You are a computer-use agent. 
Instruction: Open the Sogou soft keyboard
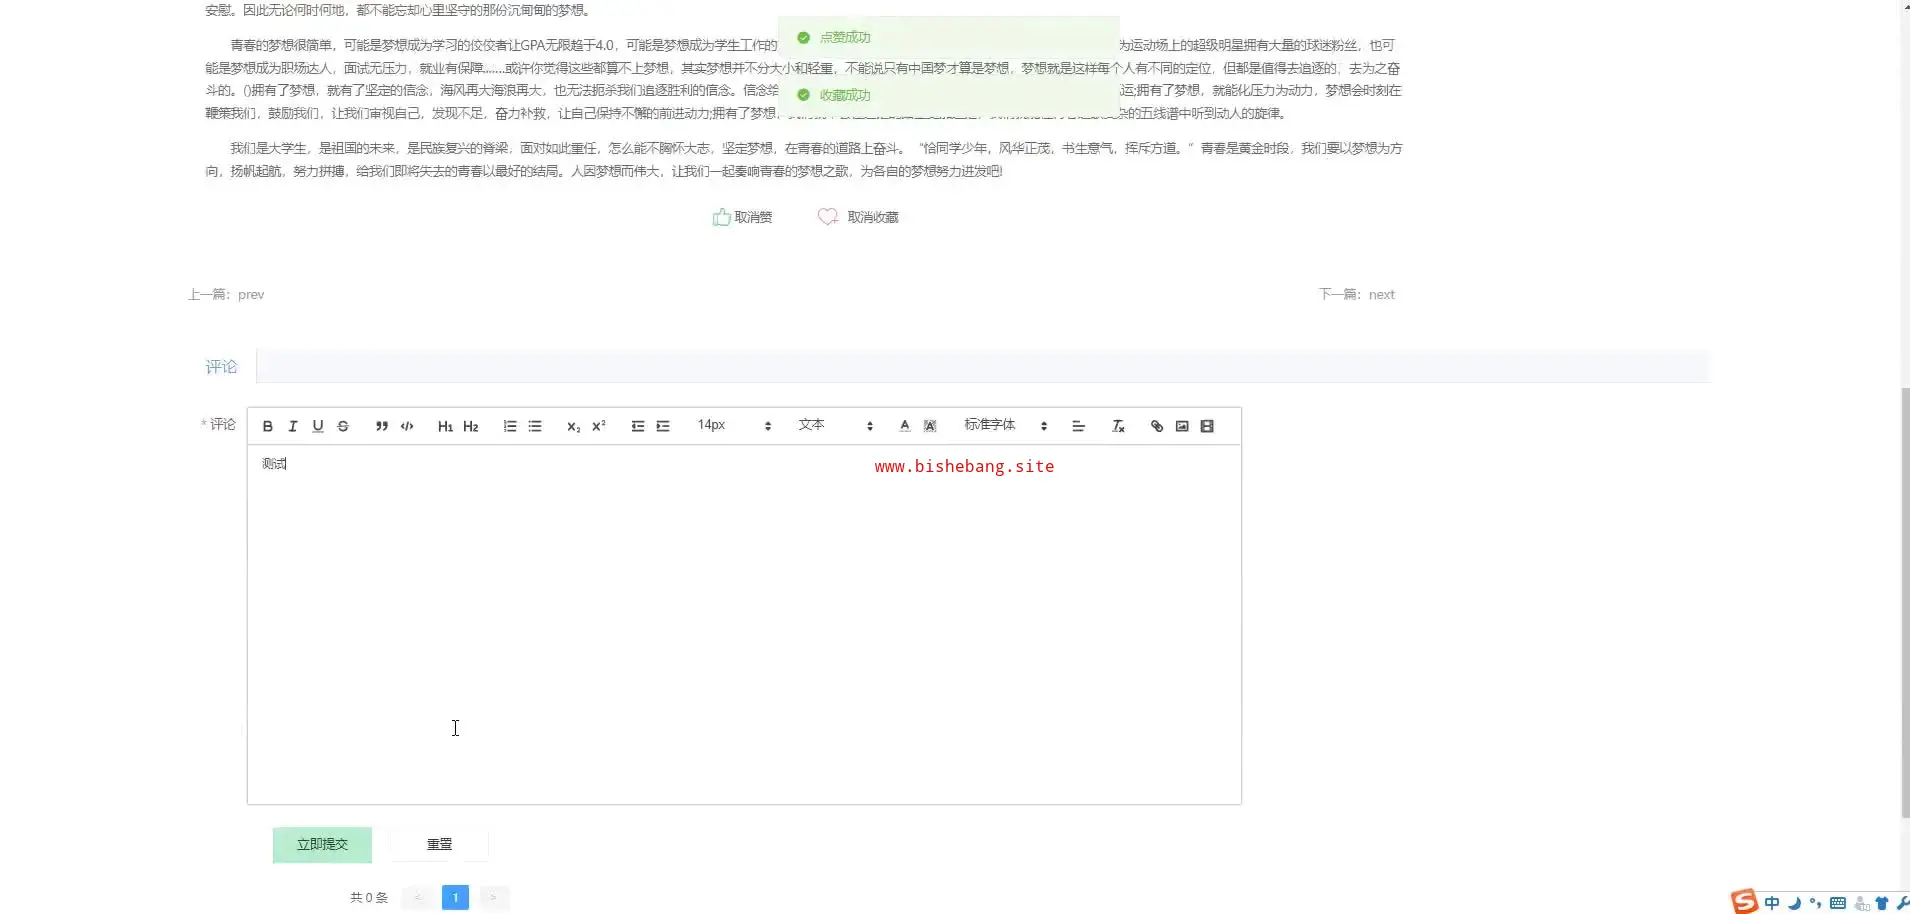1838,903
